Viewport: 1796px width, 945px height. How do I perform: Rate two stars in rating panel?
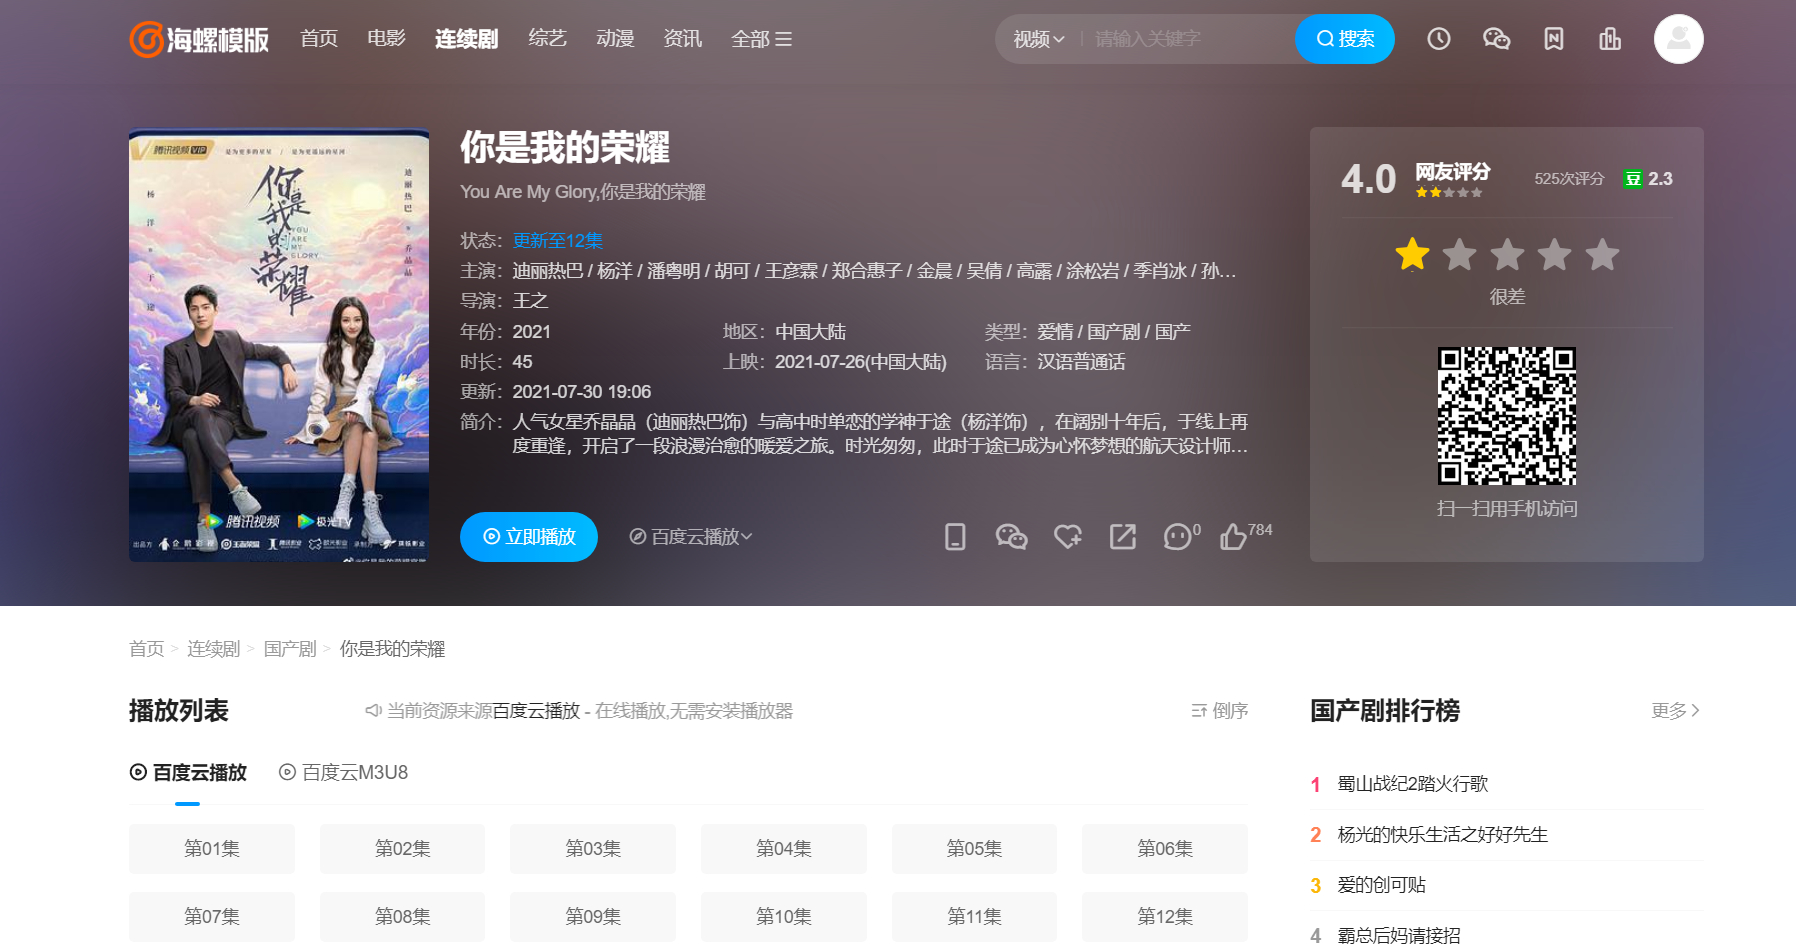pos(1460,255)
